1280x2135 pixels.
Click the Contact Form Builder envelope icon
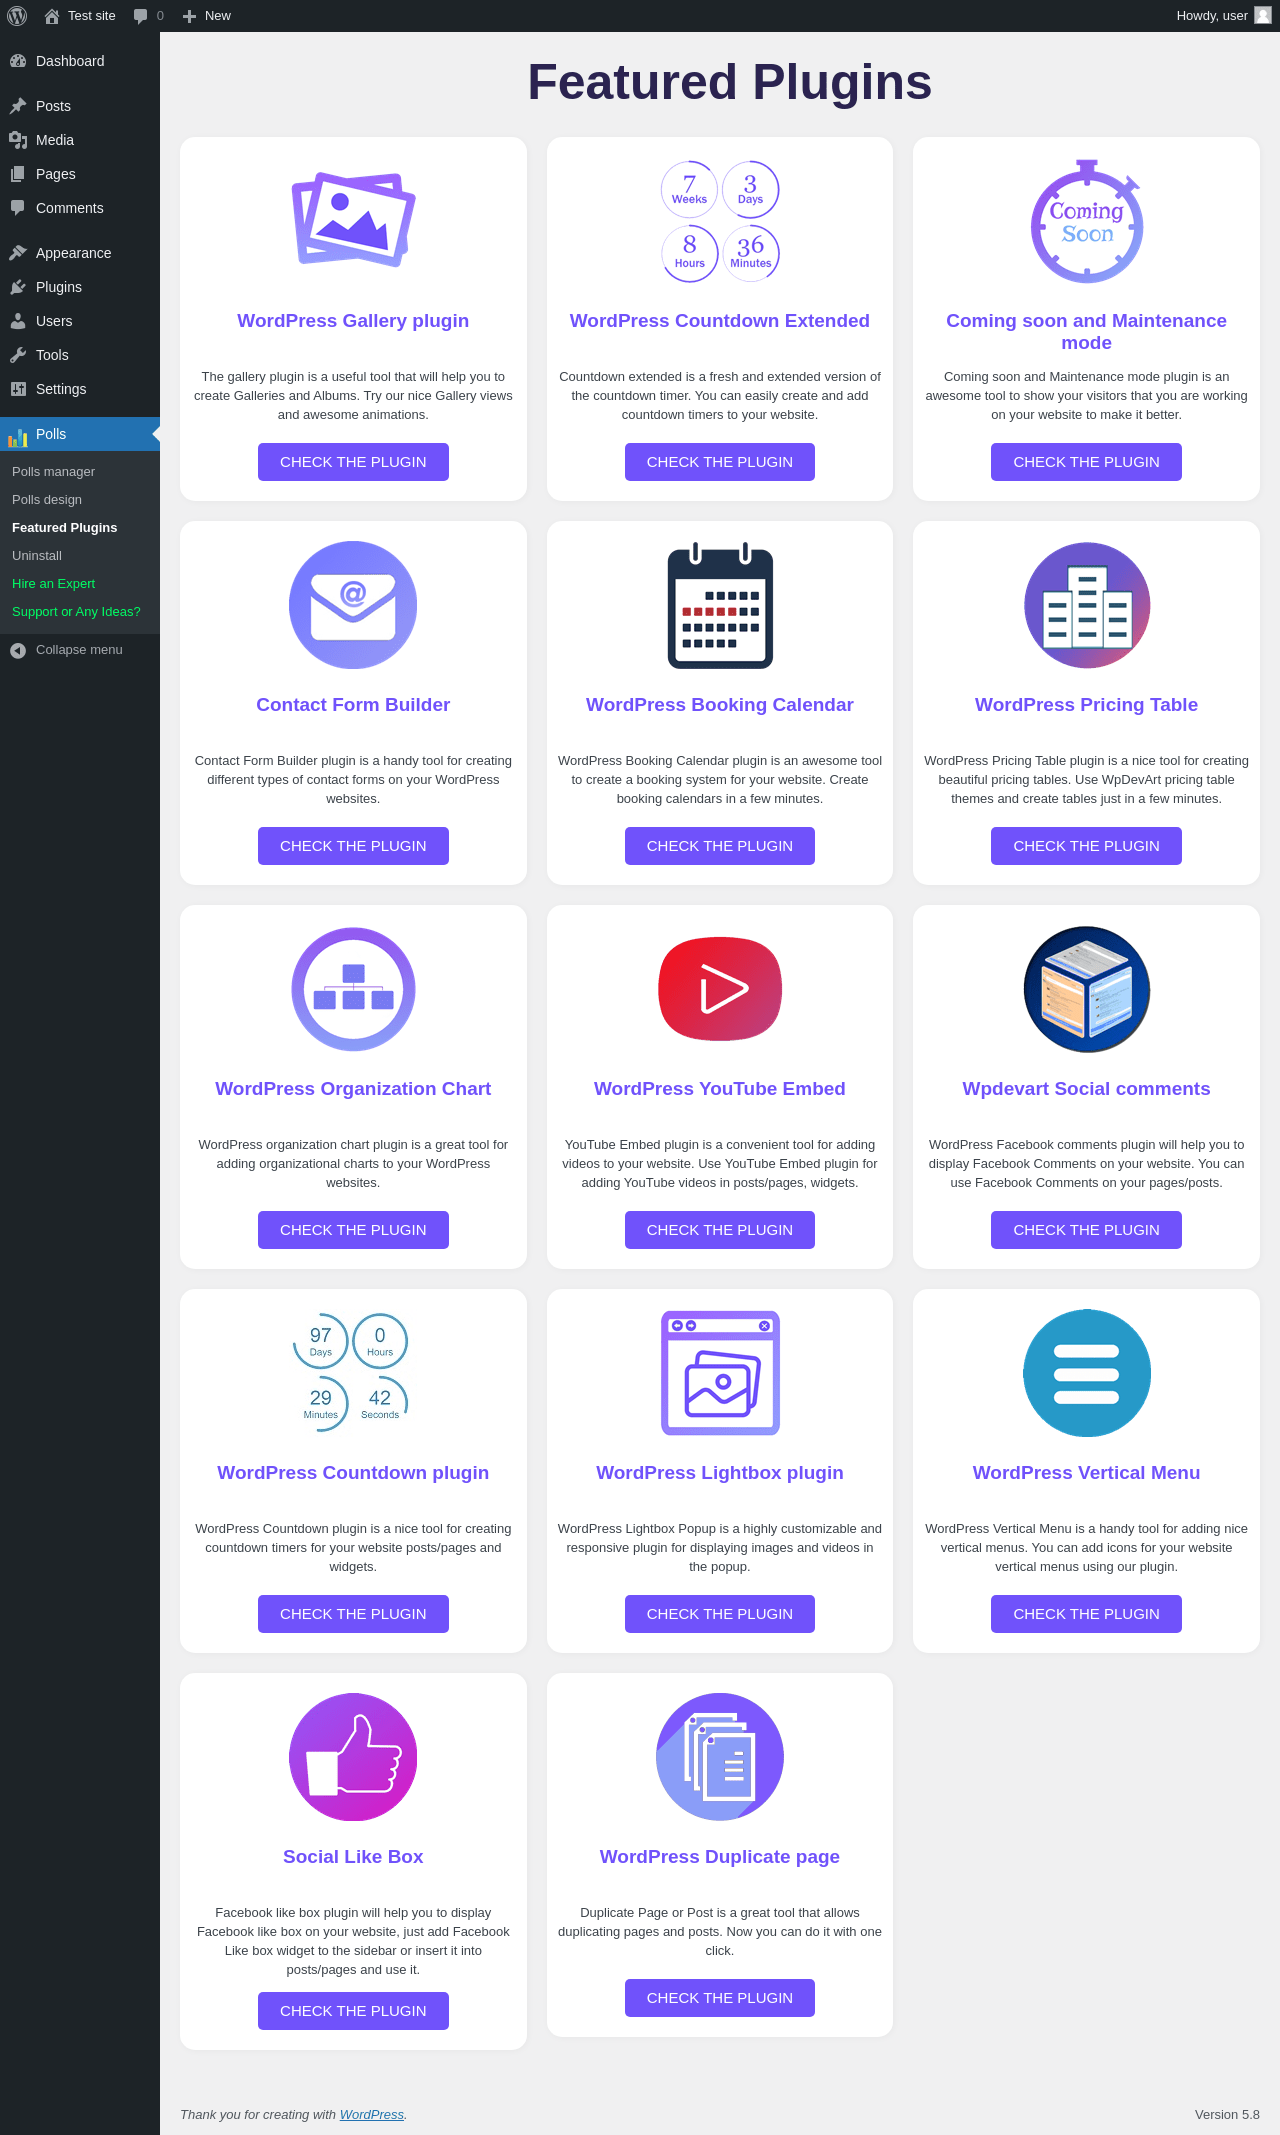pyautogui.click(x=353, y=605)
